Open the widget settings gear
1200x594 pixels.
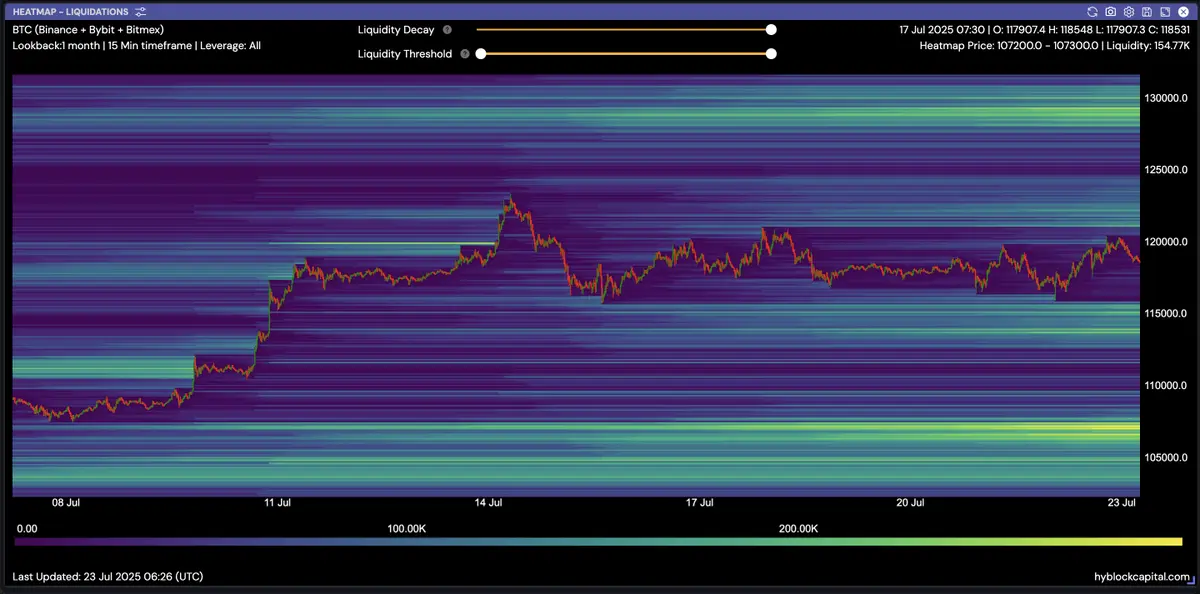1129,11
